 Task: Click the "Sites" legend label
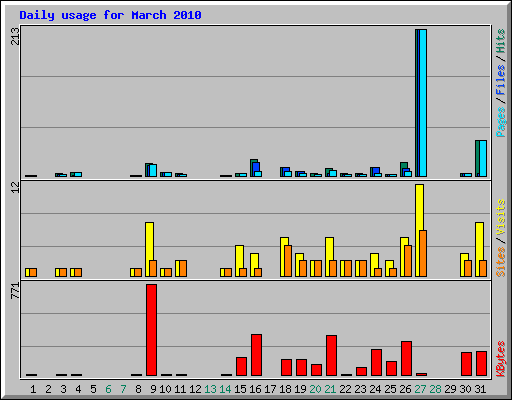(500, 262)
